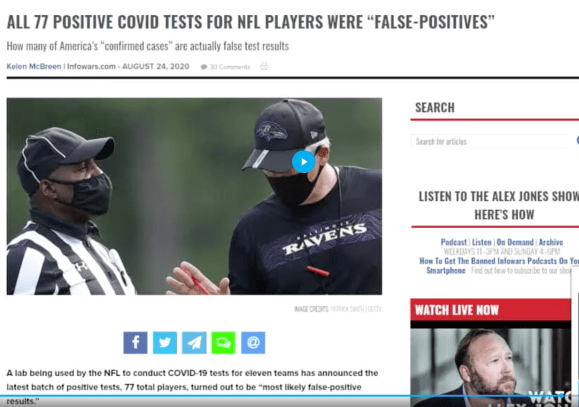Click the blue video progress bar
This screenshot has width=579, height=407.
click(x=281, y=396)
